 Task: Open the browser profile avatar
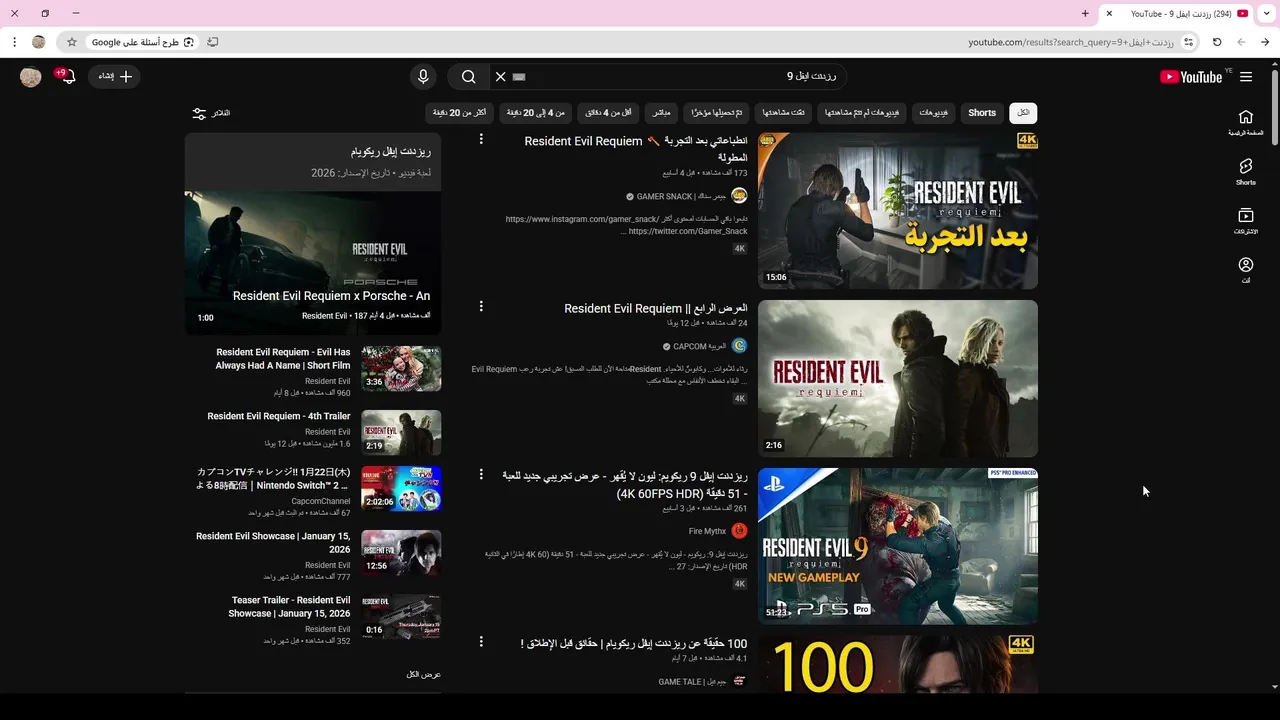pos(39,42)
